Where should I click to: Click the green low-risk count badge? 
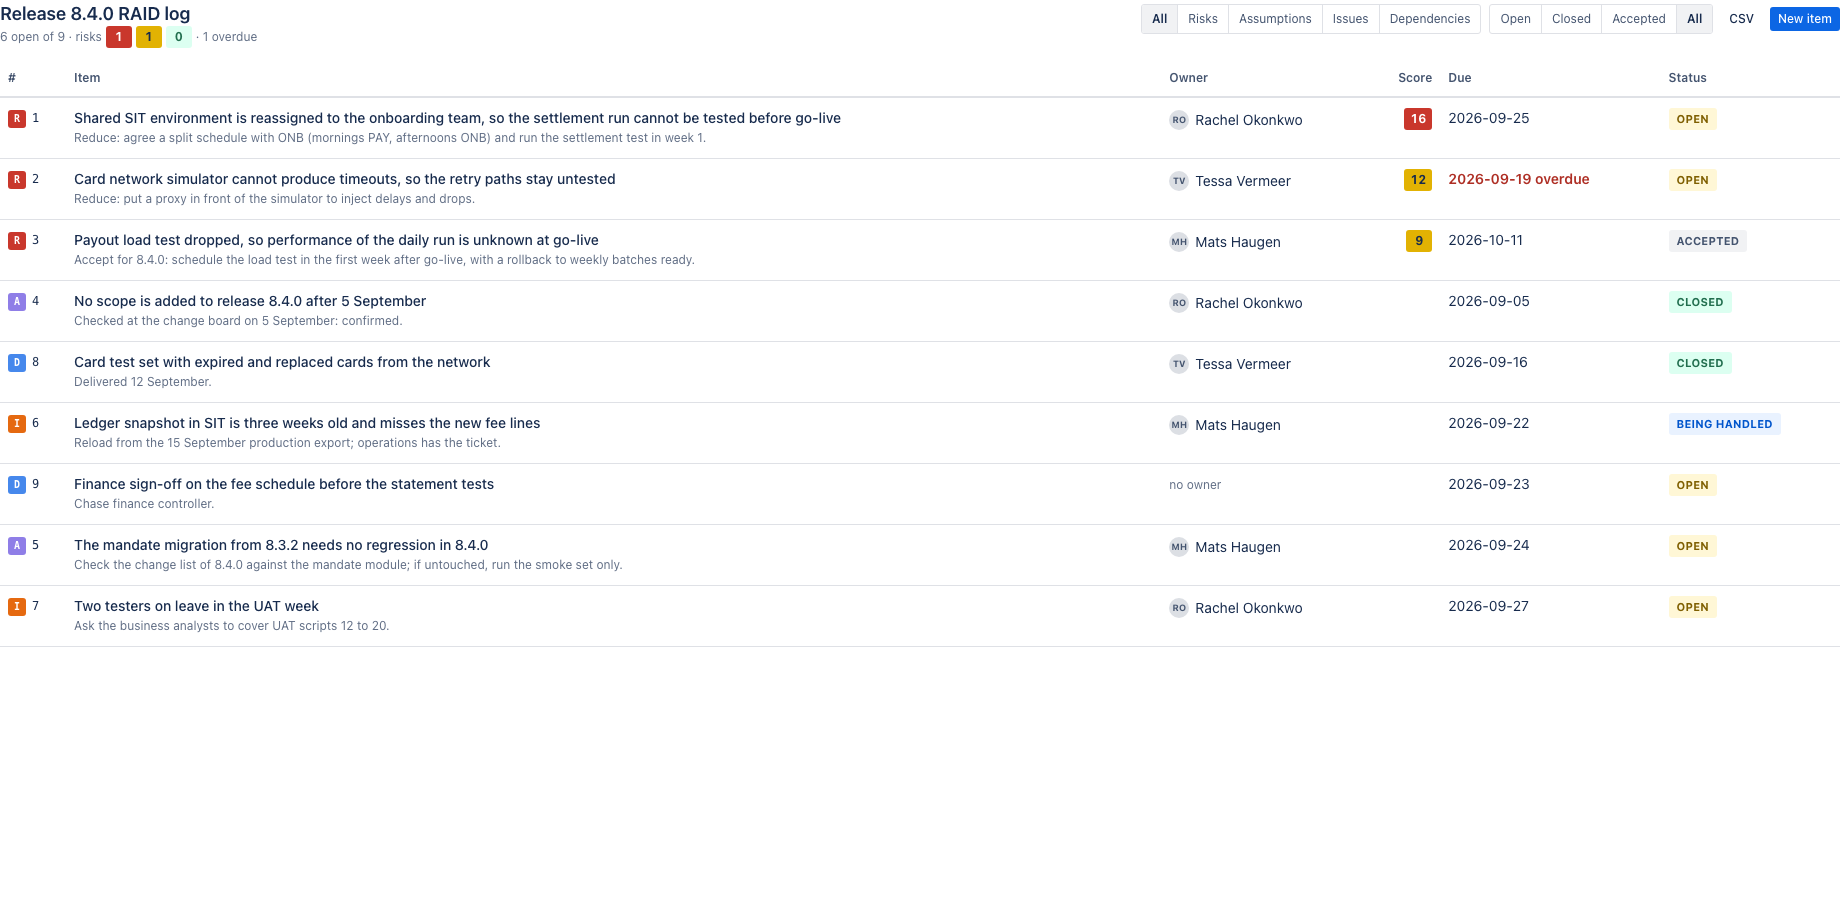pos(179,37)
